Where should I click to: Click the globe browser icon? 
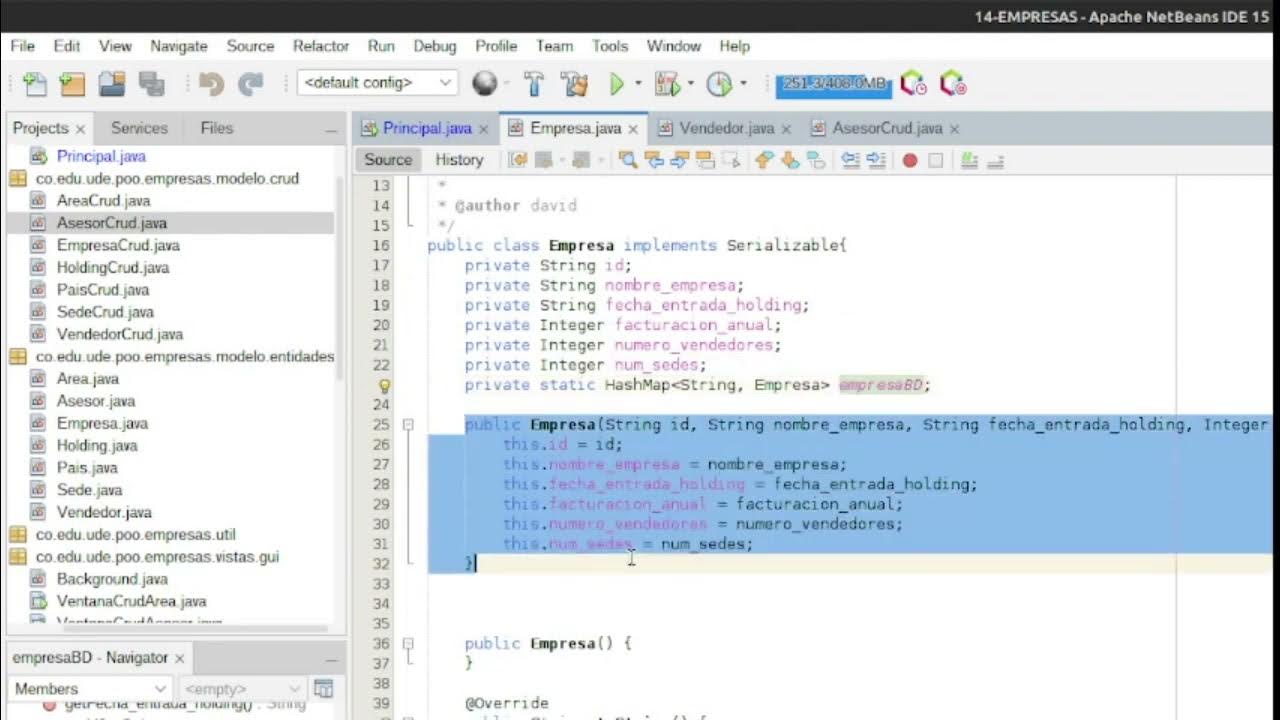tap(485, 84)
